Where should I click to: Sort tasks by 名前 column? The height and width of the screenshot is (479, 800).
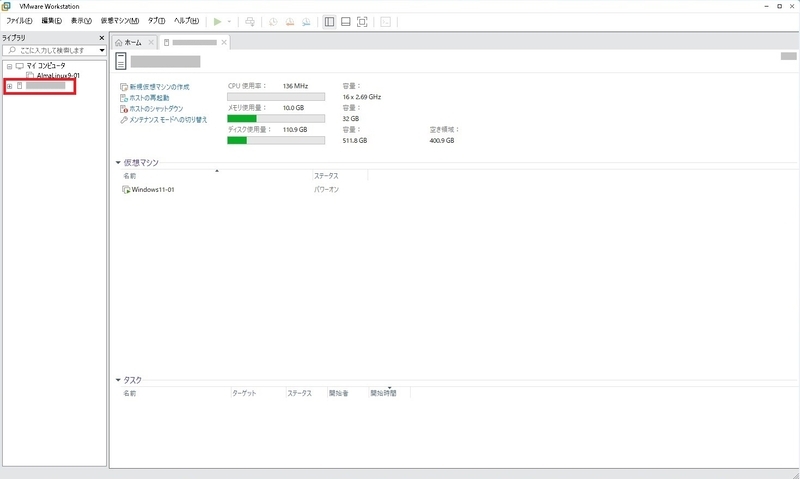pos(130,393)
